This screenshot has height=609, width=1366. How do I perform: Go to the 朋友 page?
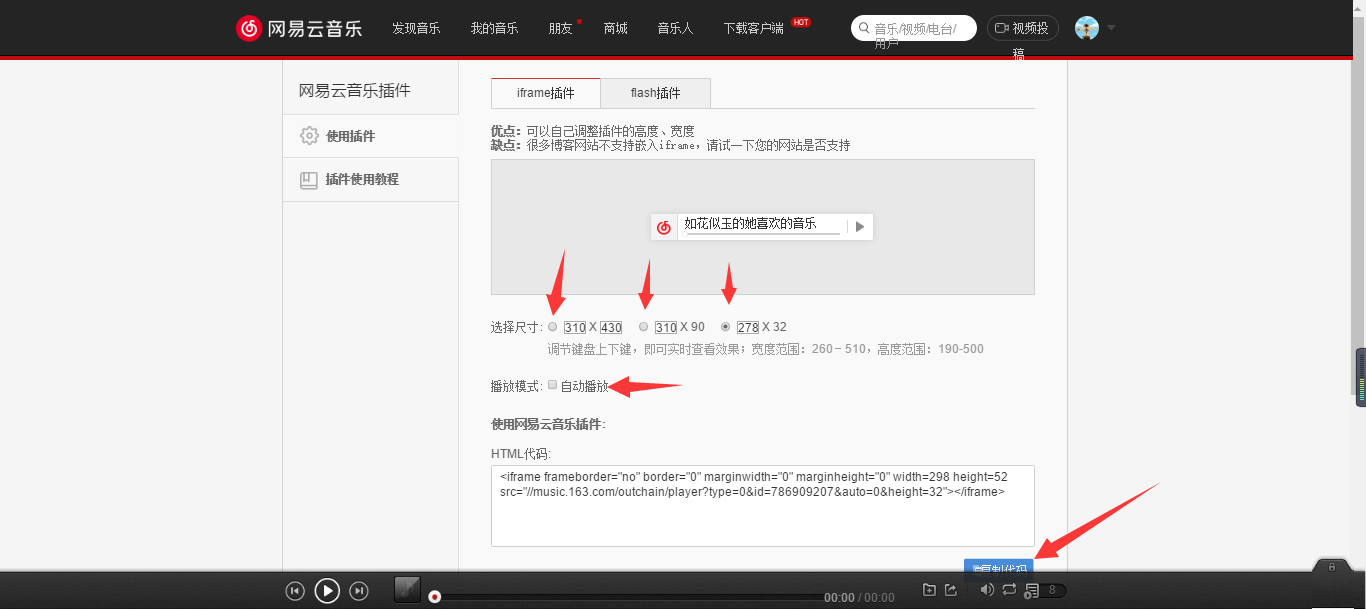(x=560, y=28)
